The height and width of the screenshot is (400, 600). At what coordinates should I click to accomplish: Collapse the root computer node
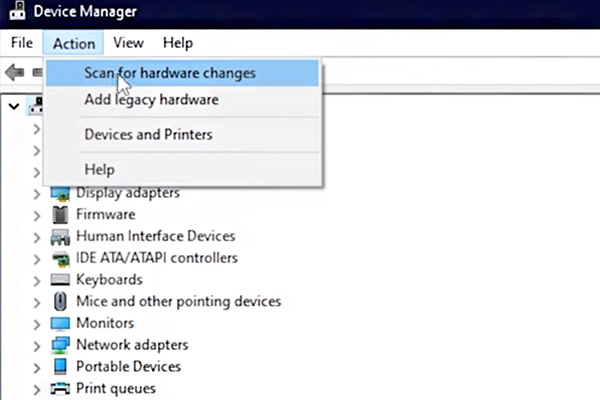coord(14,106)
